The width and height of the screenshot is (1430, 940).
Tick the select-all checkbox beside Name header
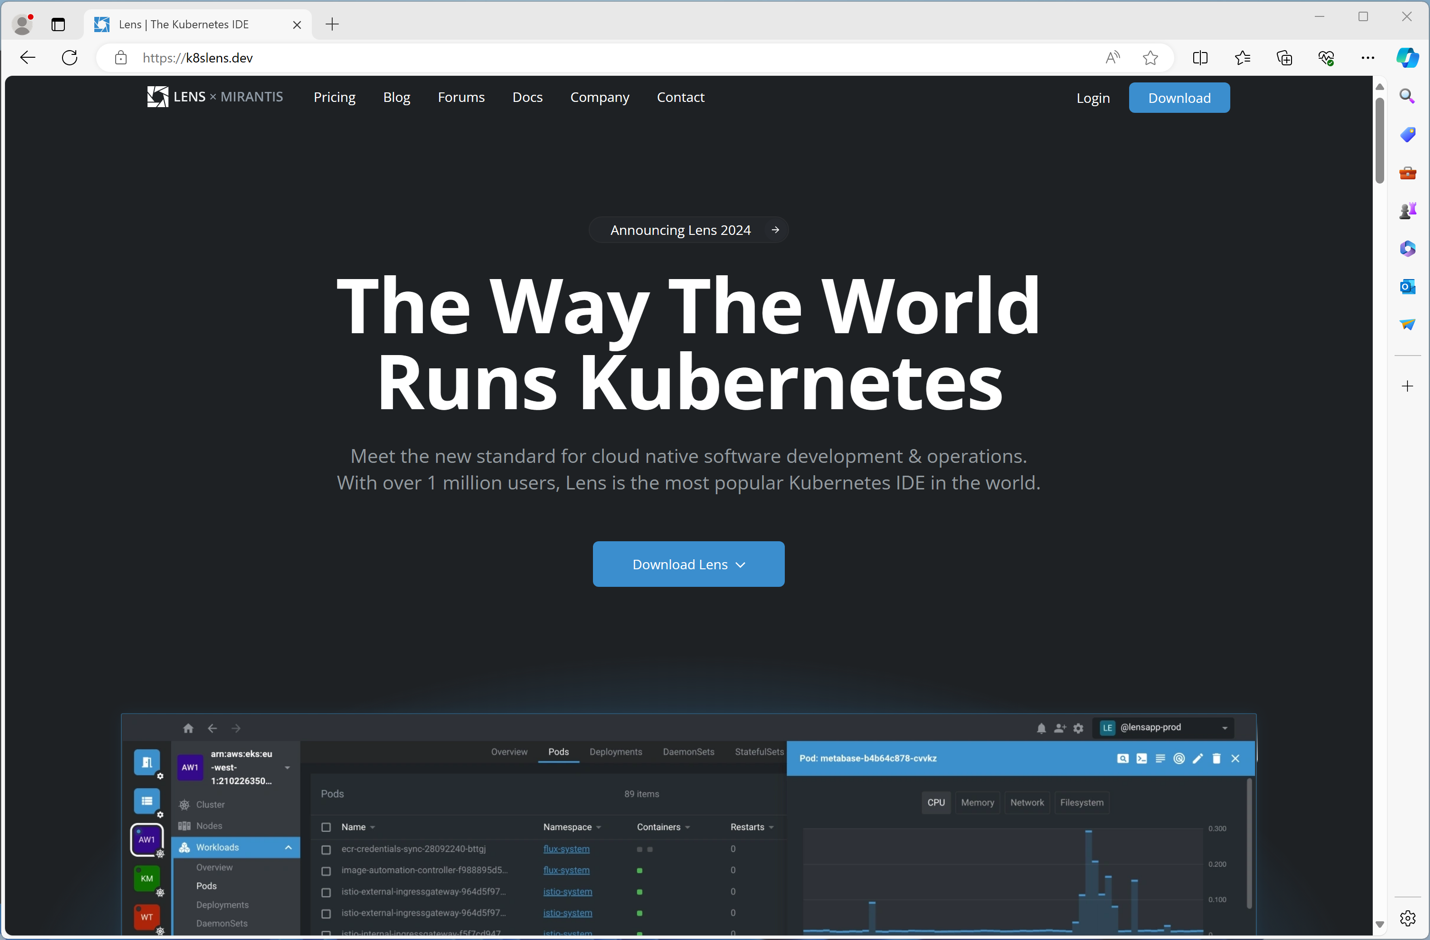[x=326, y=828]
